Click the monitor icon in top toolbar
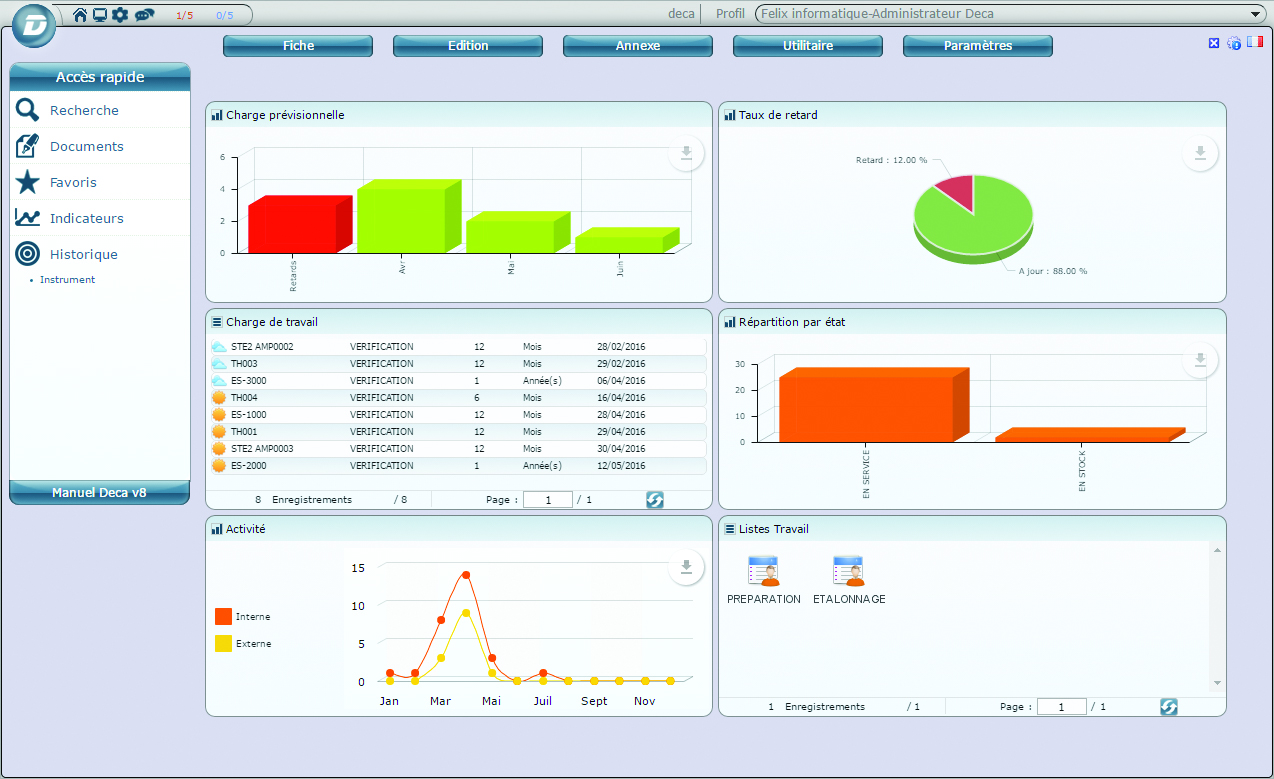1274x779 pixels. click(x=100, y=15)
